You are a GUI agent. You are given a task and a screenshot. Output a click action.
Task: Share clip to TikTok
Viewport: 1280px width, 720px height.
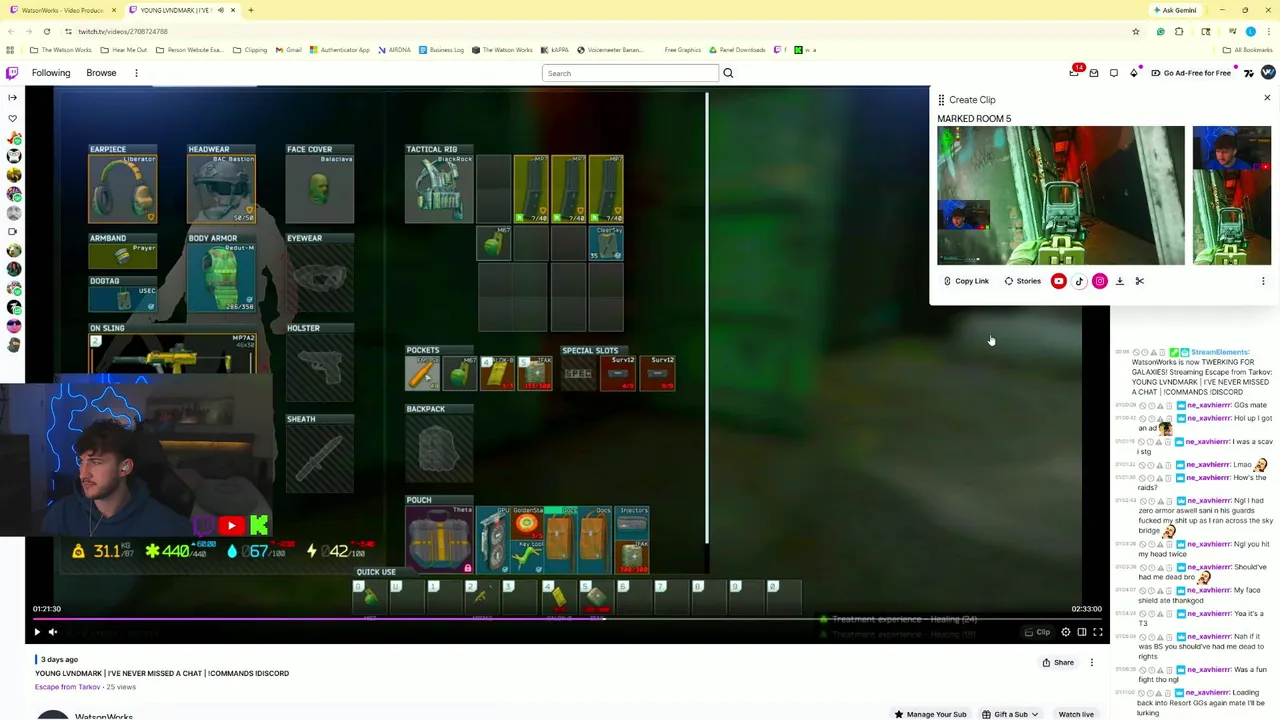1079,281
